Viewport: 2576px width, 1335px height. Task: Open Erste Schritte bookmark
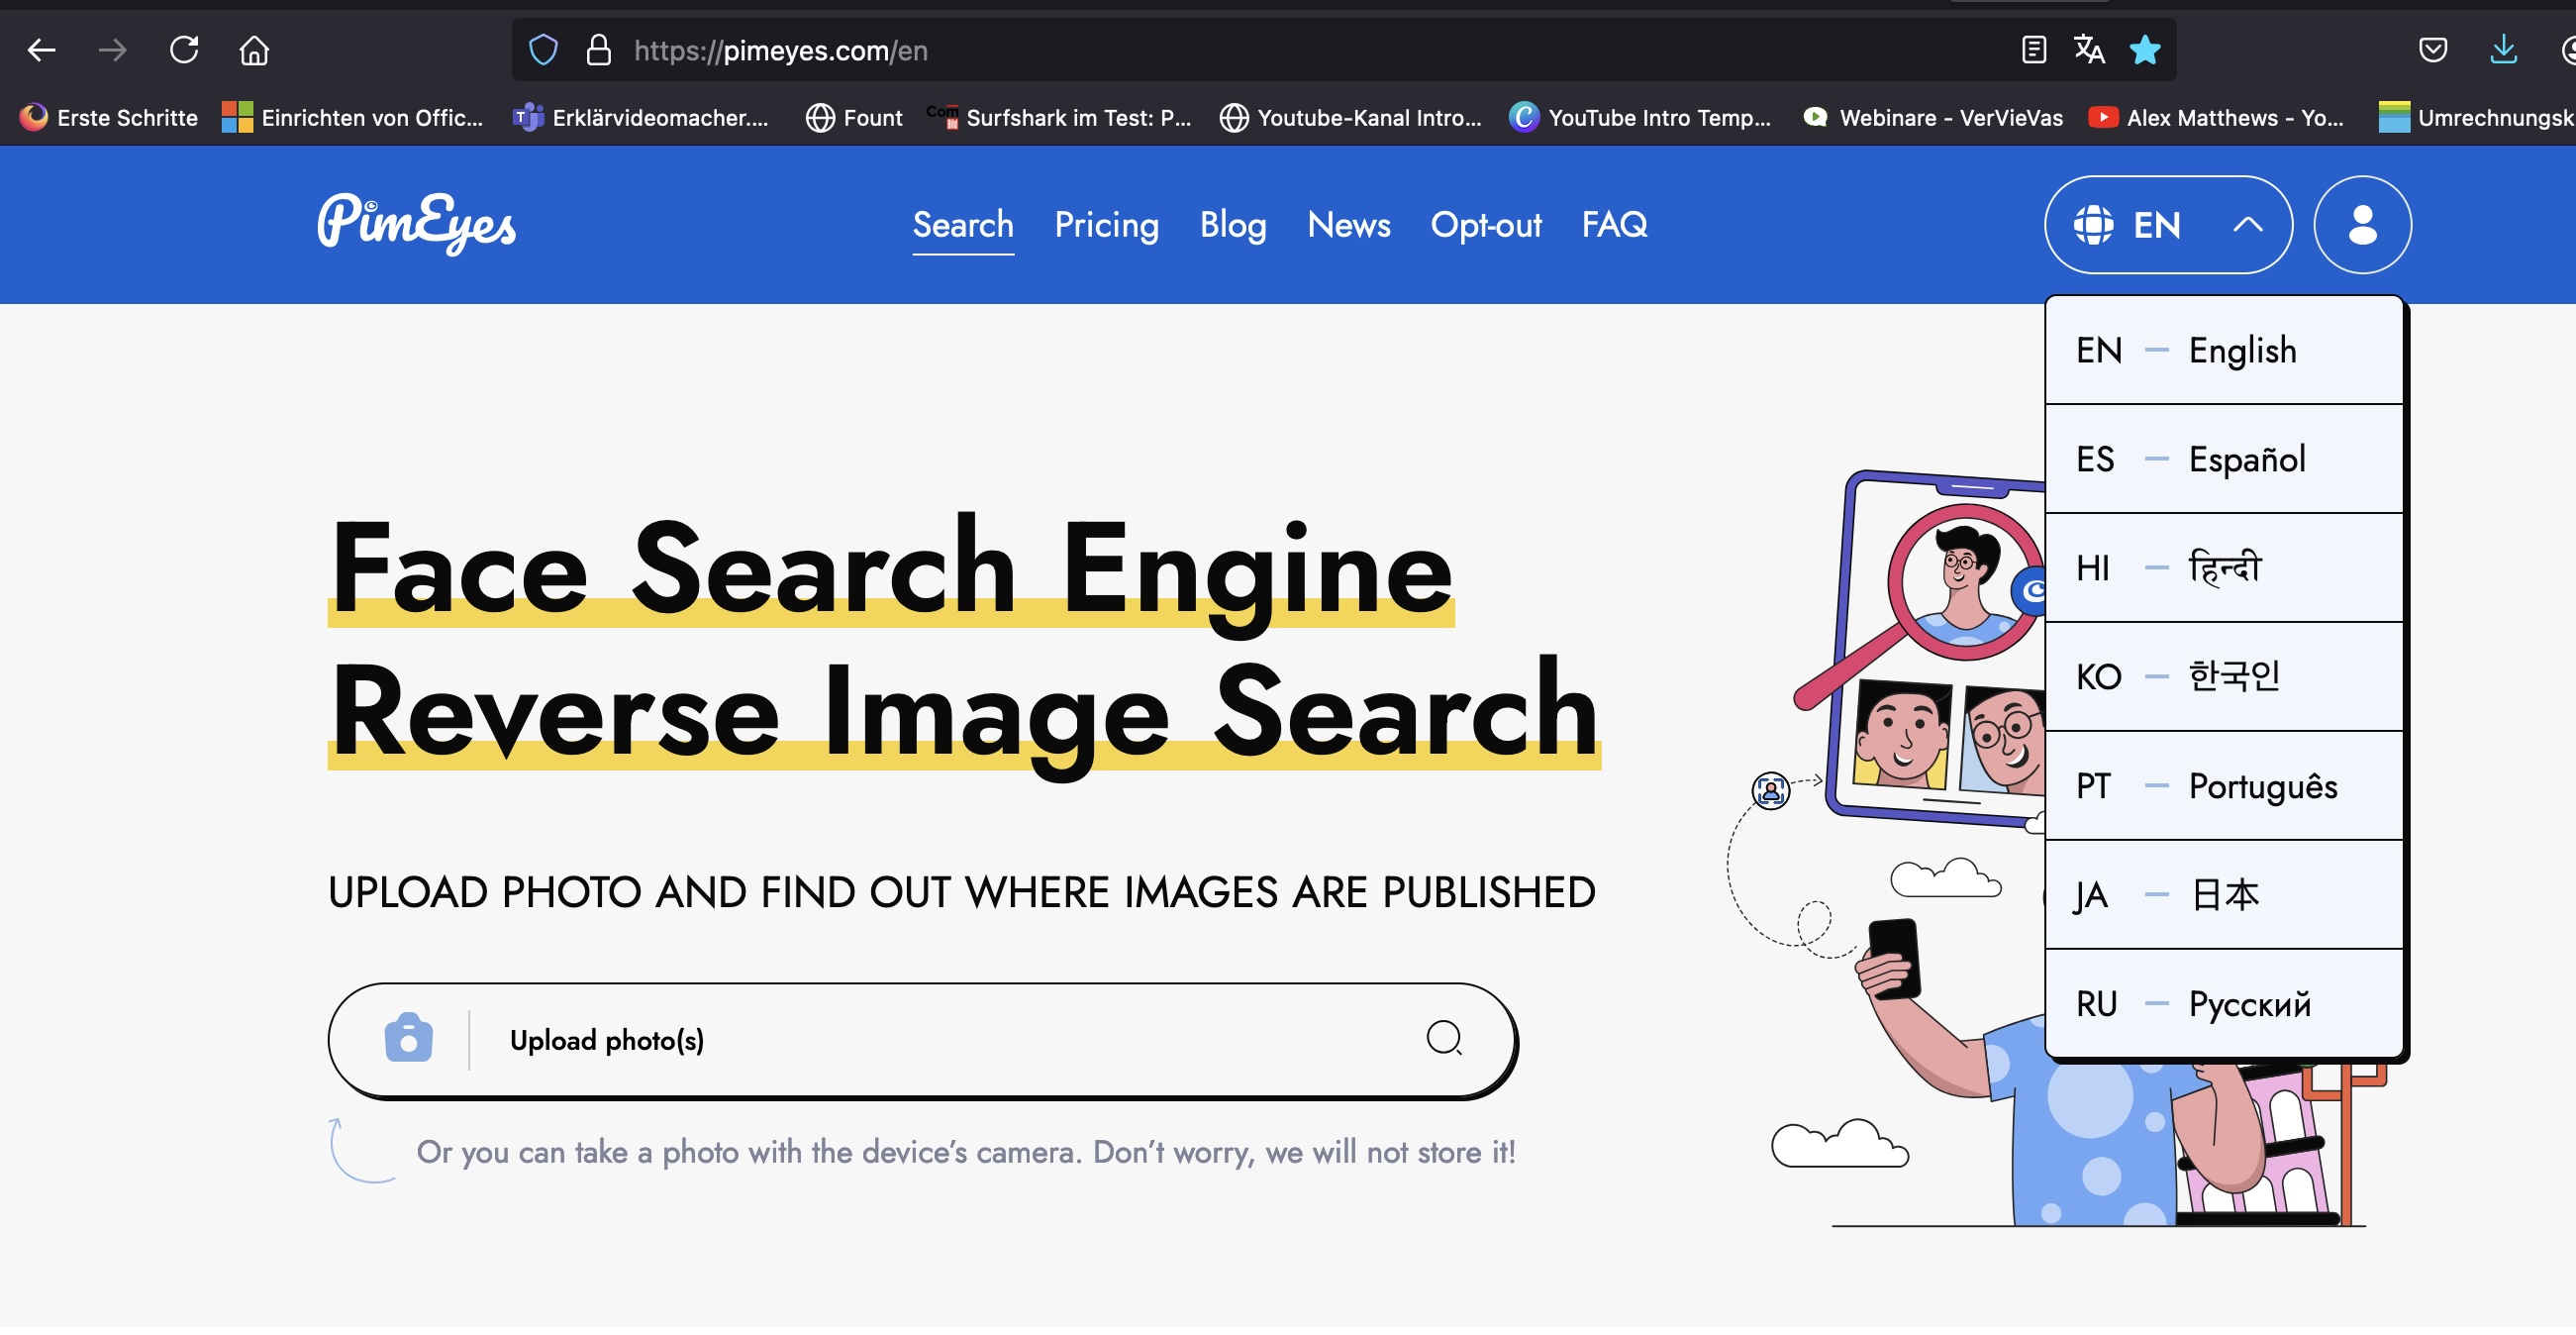109,118
